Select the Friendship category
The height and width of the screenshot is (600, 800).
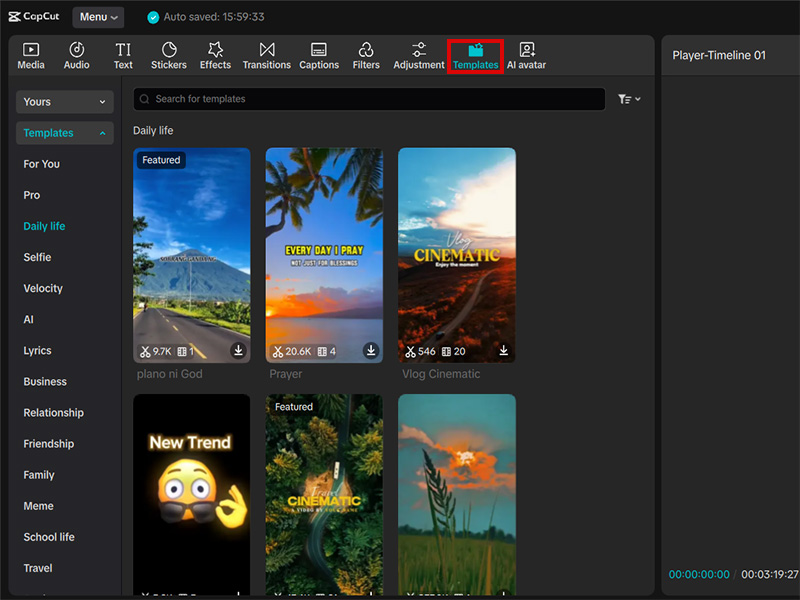click(49, 444)
